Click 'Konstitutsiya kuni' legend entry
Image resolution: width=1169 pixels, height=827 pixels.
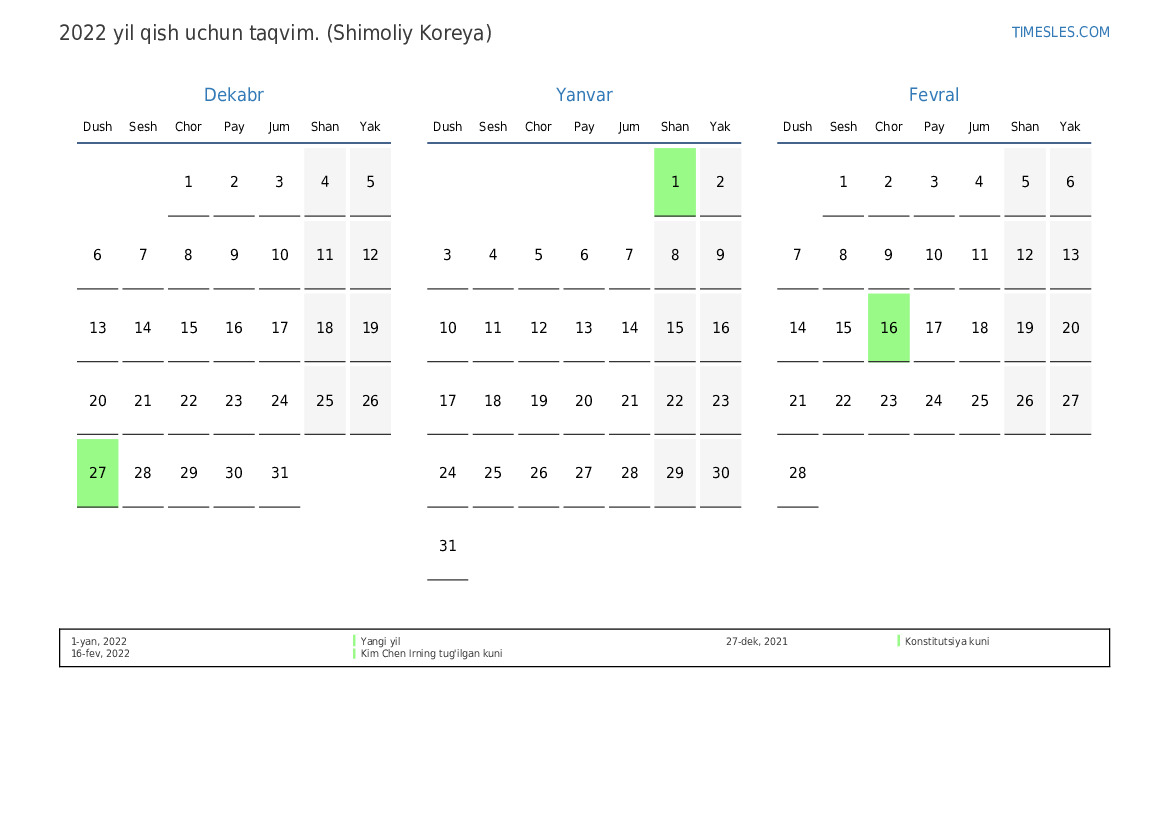[947, 641]
